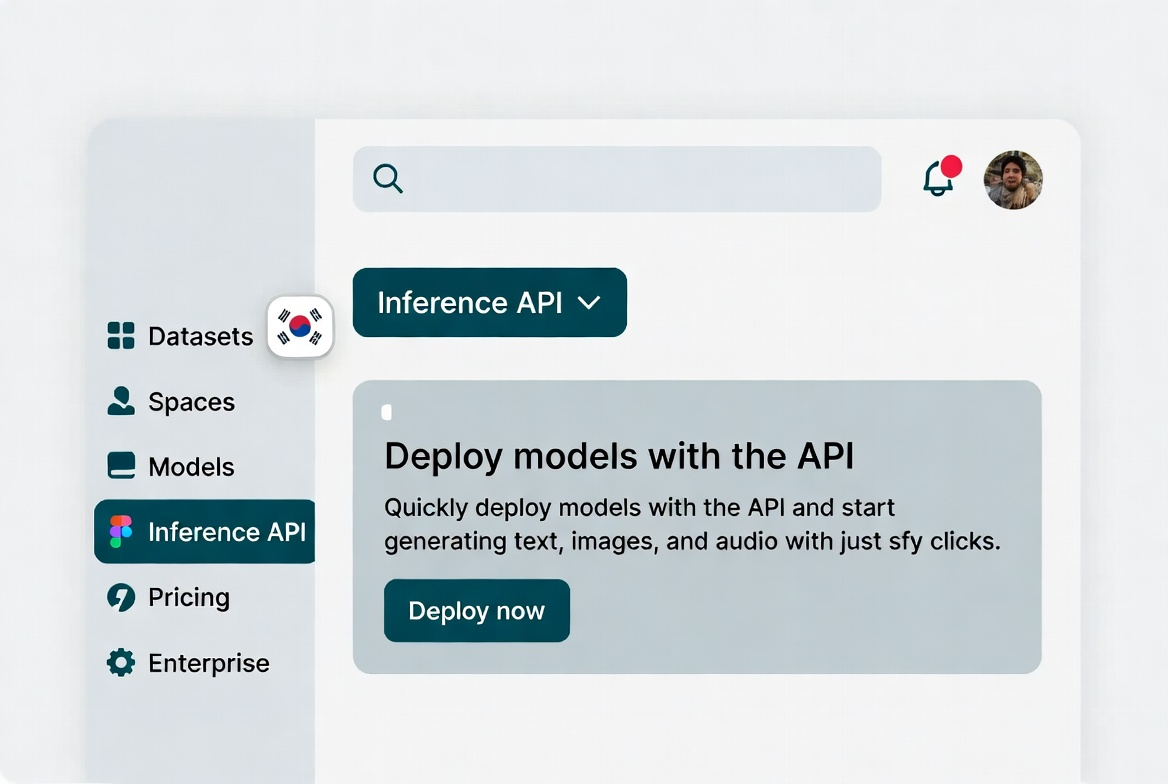Click inside the search input field
Viewport: 1168px width, 784px height.
(617, 179)
